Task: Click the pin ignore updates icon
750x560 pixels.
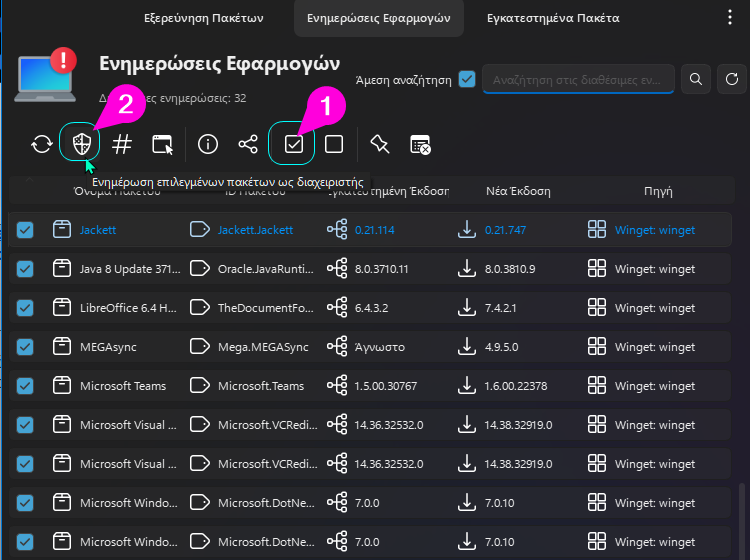Action: (x=380, y=144)
